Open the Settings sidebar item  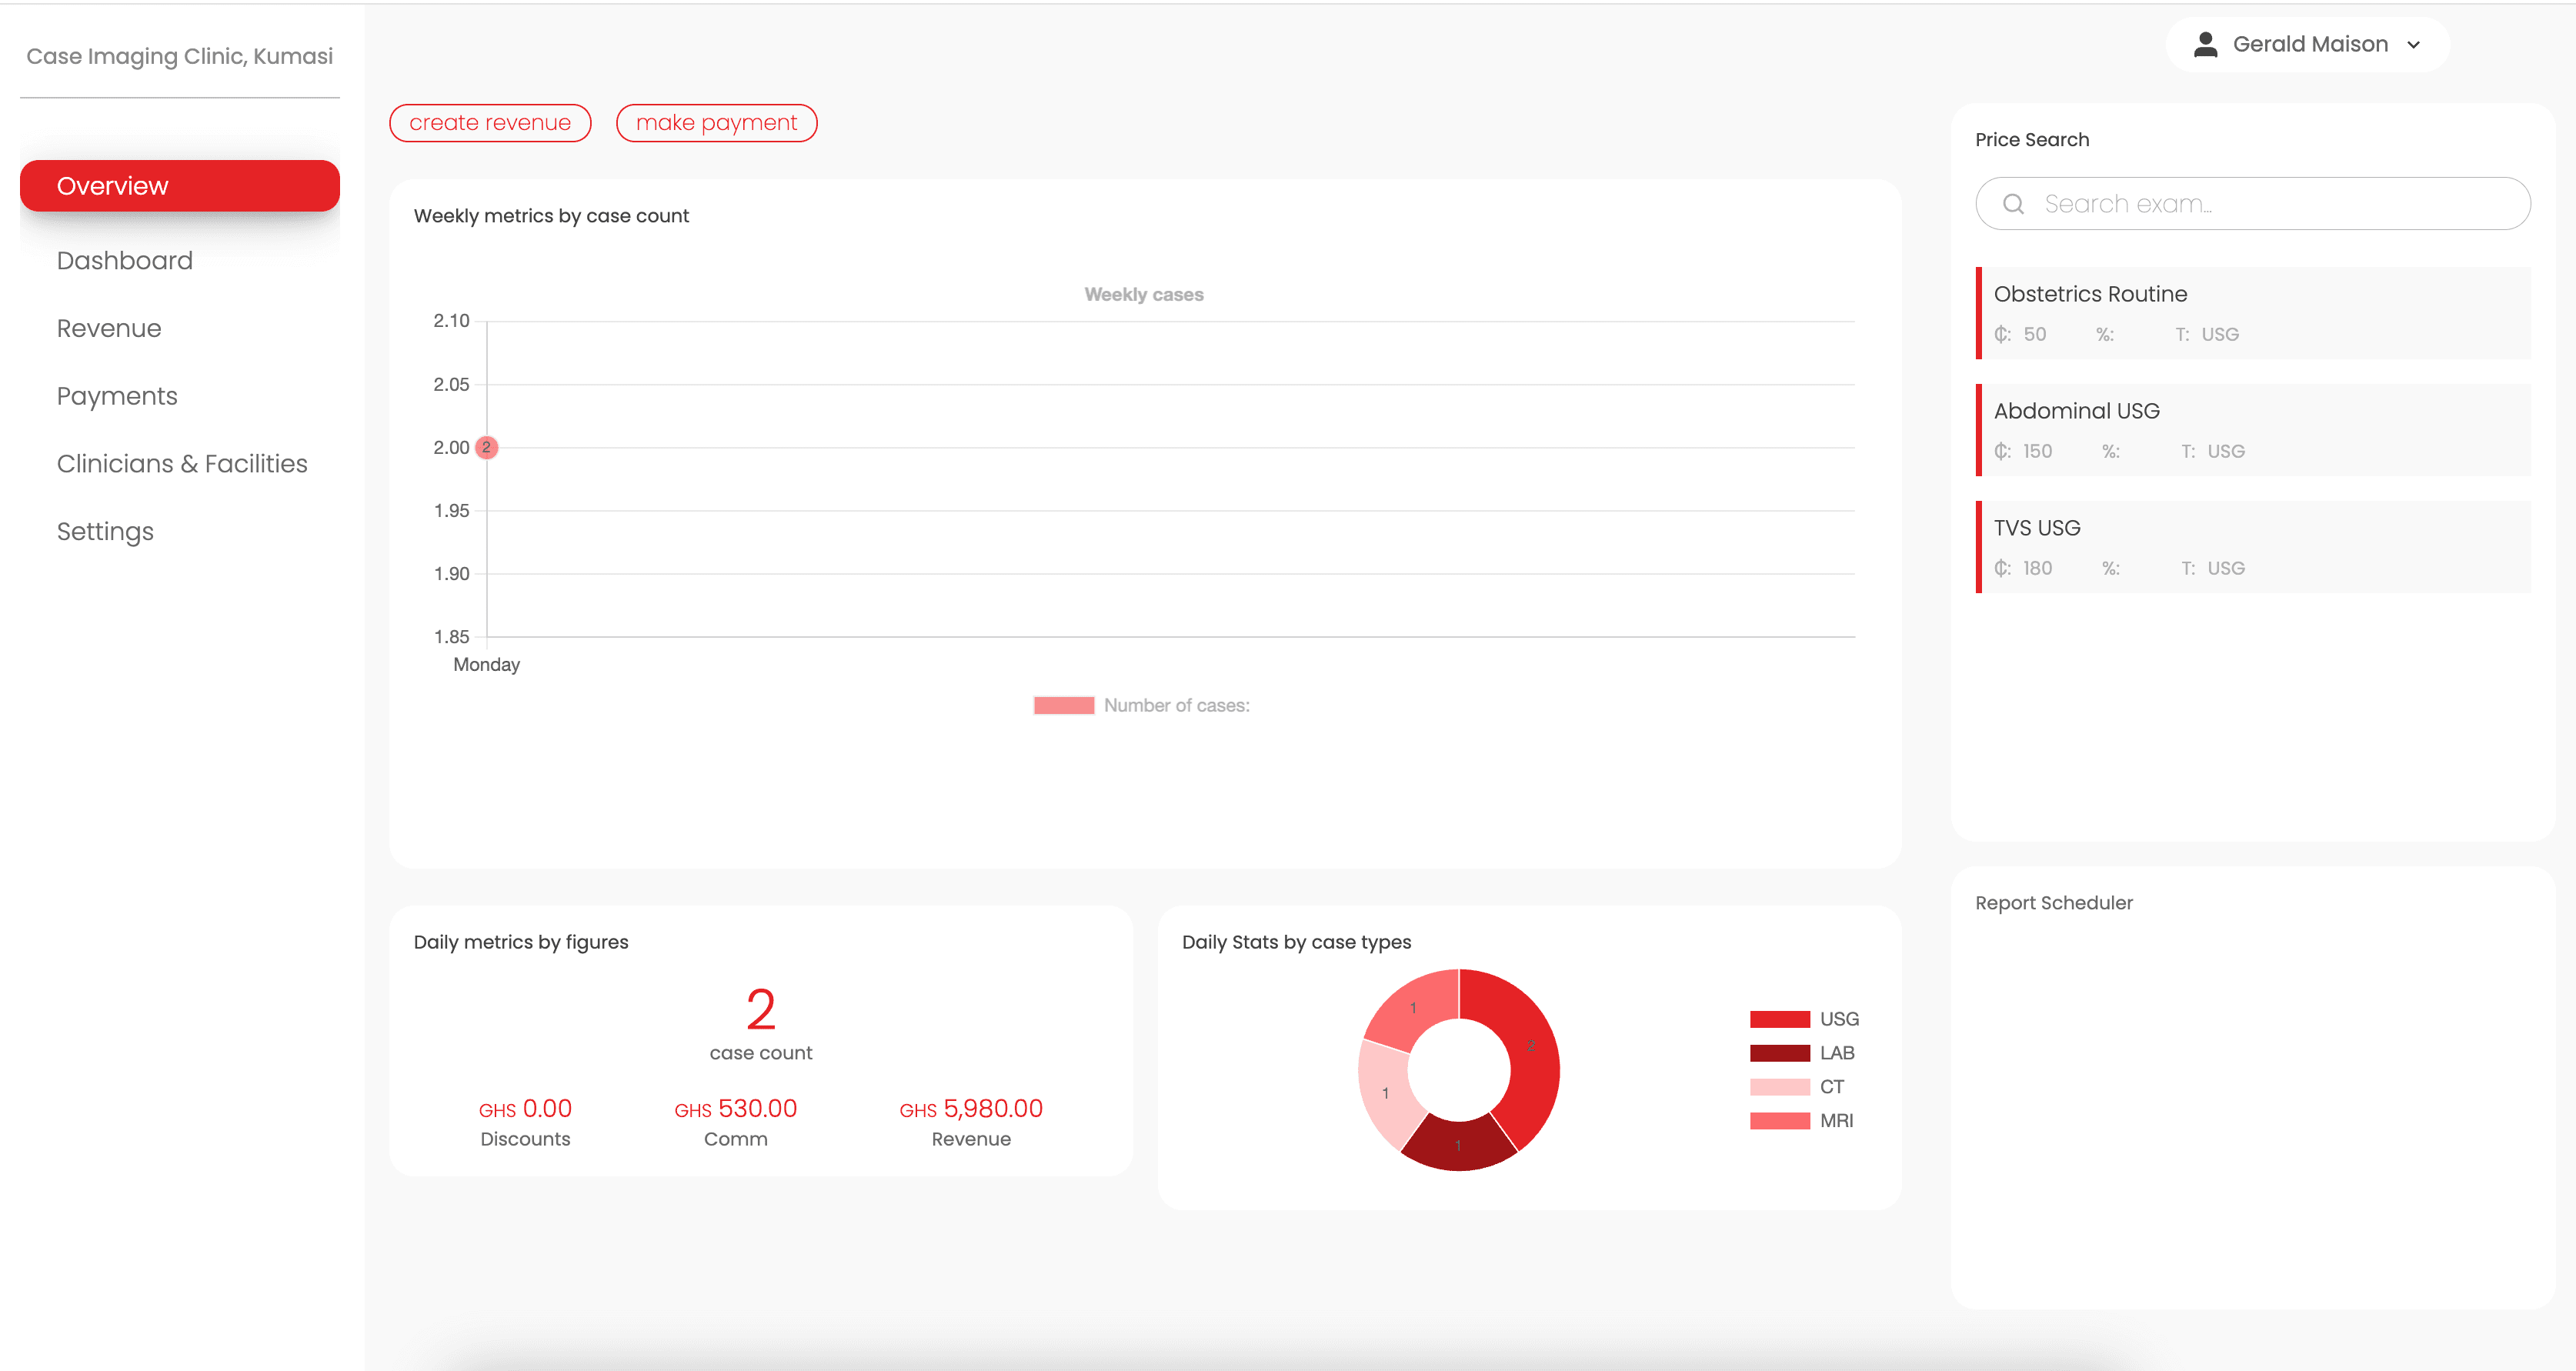(105, 532)
